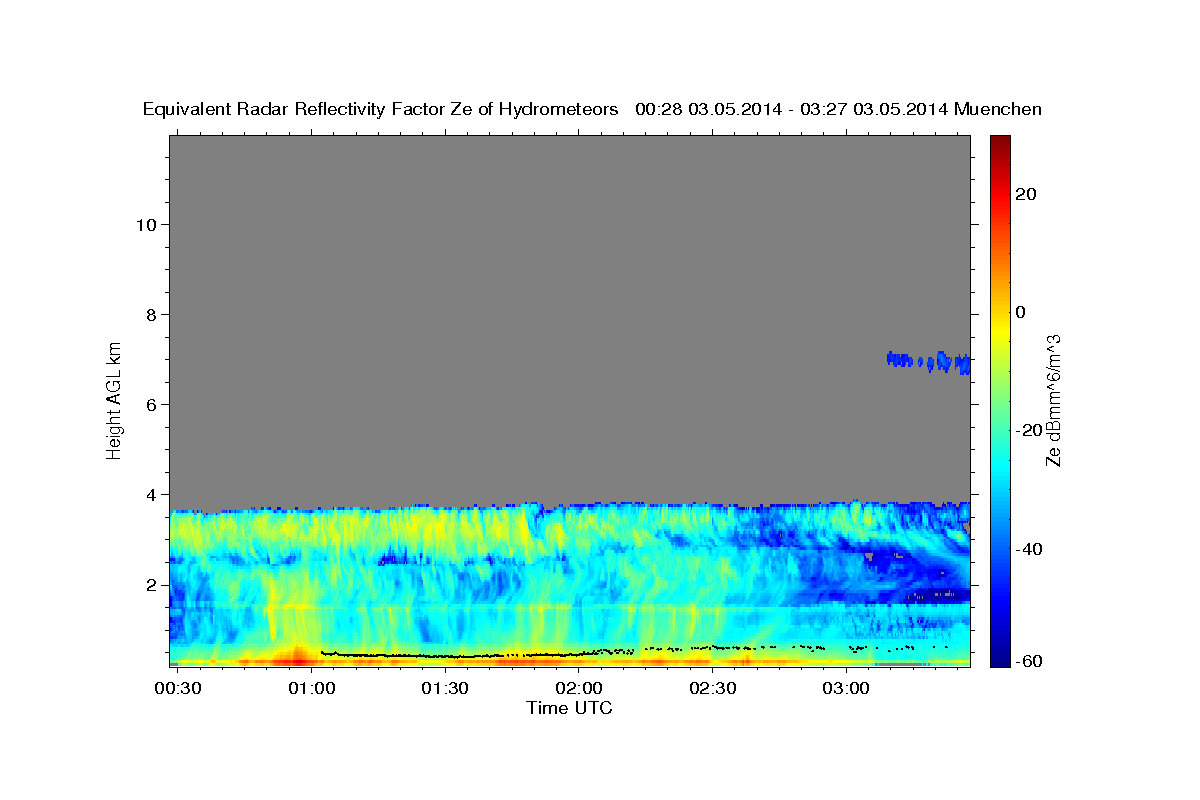Click the 01:30 time tick label

pos(444,689)
